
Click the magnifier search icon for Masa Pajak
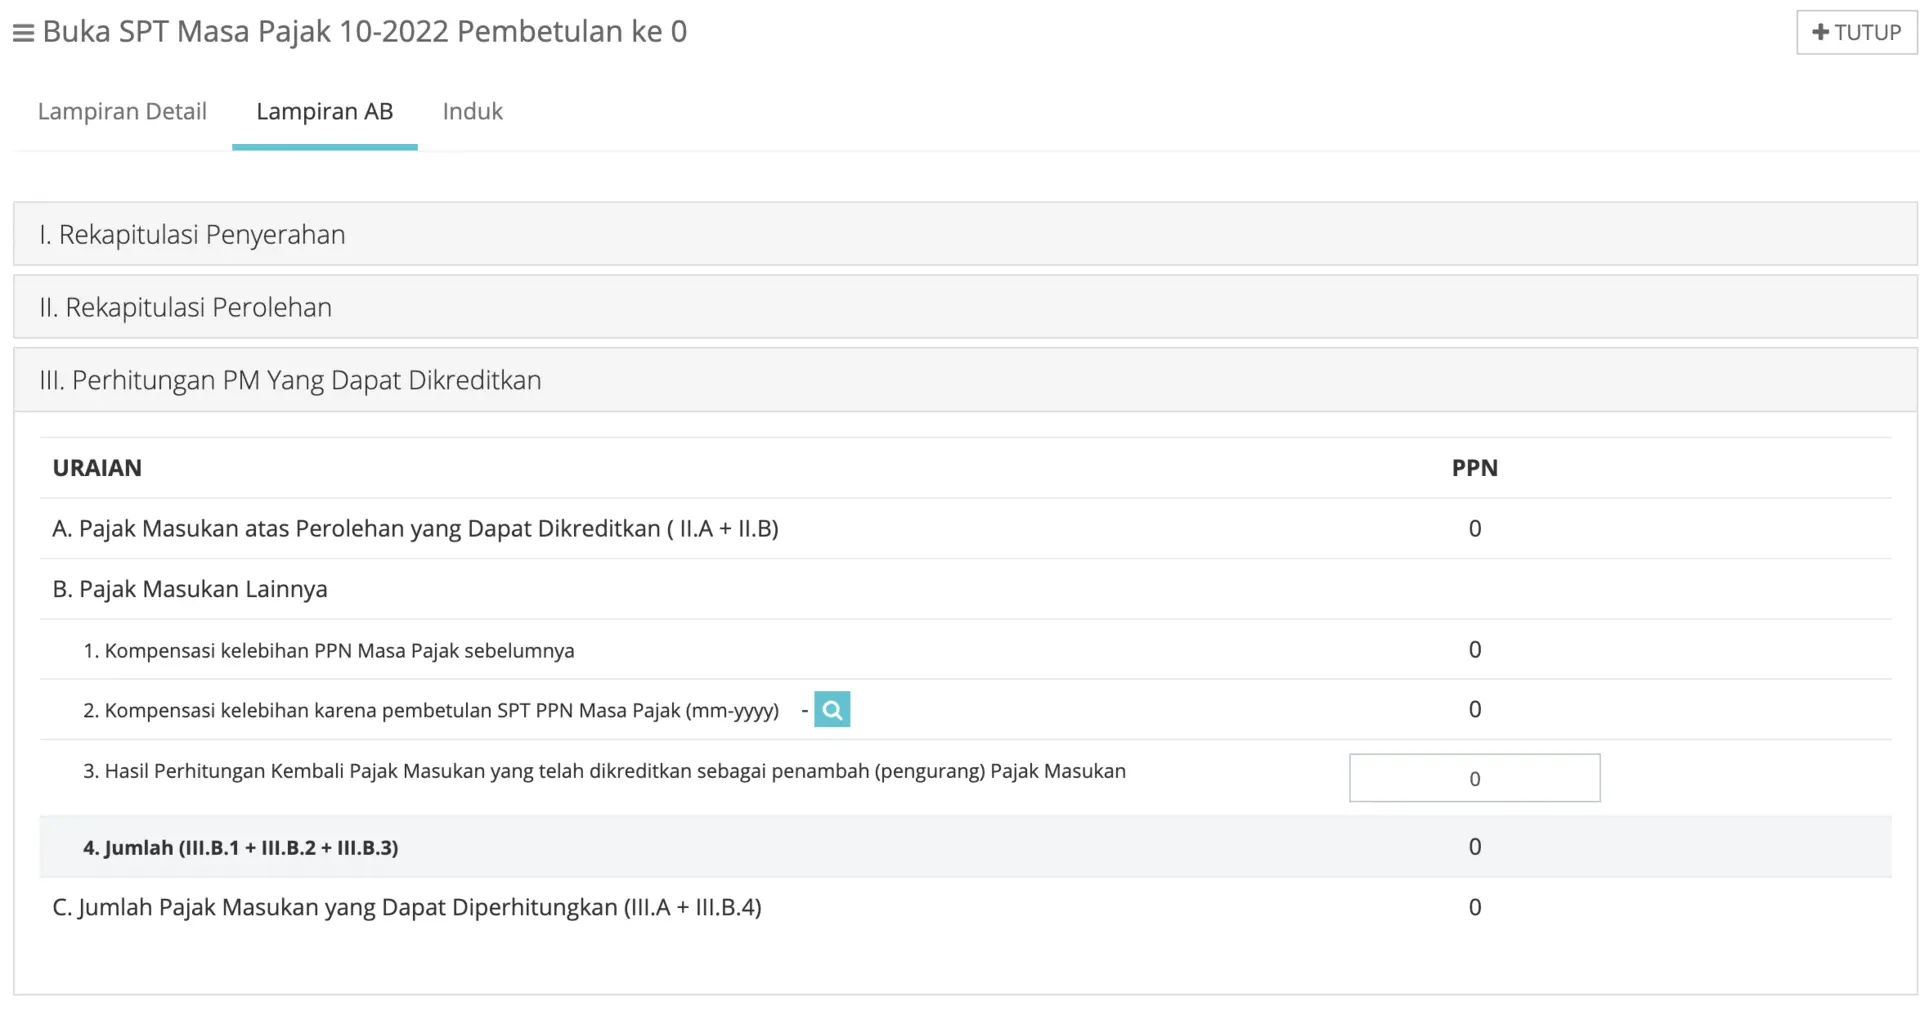point(831,710)
